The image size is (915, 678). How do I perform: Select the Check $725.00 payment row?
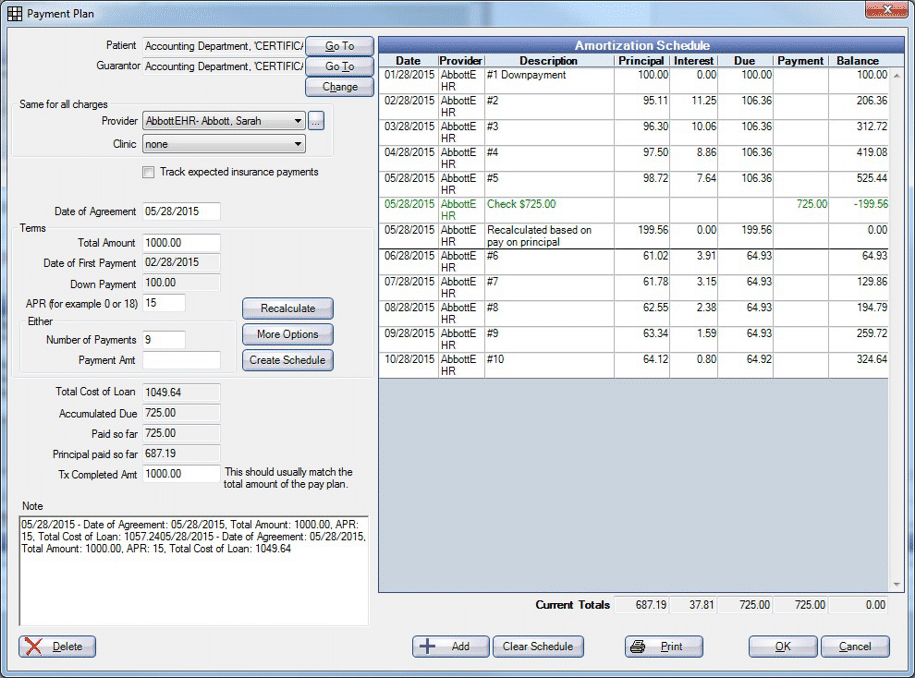click(x=548, y=204)
